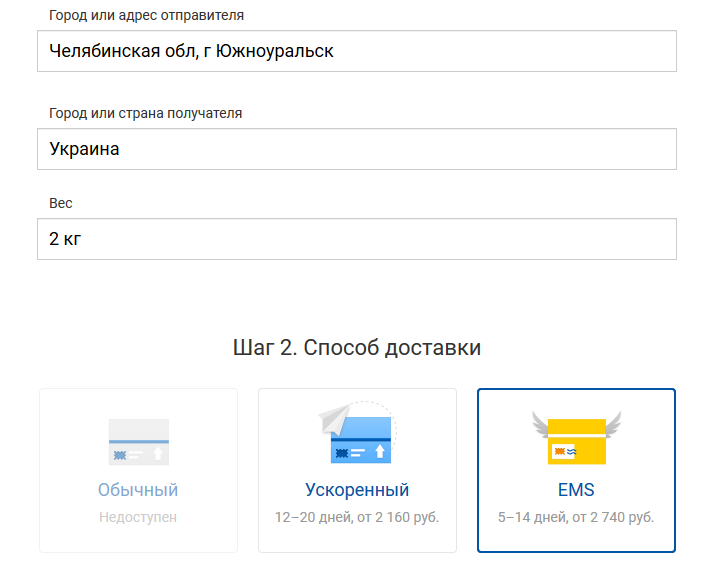Image resolution: width=719 pixels, height=575 pixels.
Task: Pick the unavailable Обычный delivery label
Action: coord(138,490)
